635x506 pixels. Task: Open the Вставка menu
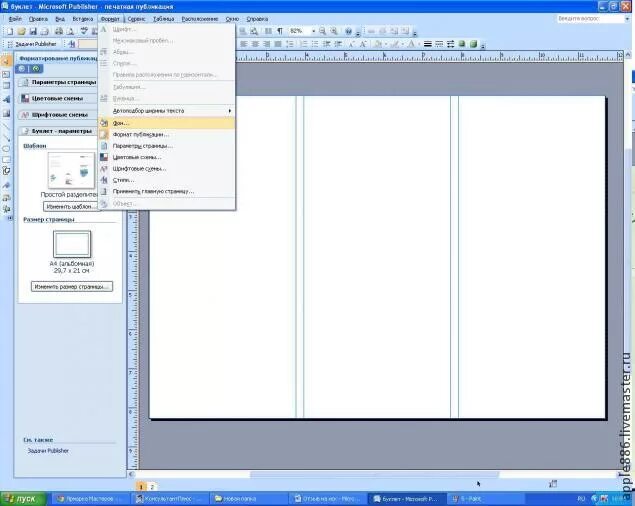pyautogui.click(x=83, y=19)
